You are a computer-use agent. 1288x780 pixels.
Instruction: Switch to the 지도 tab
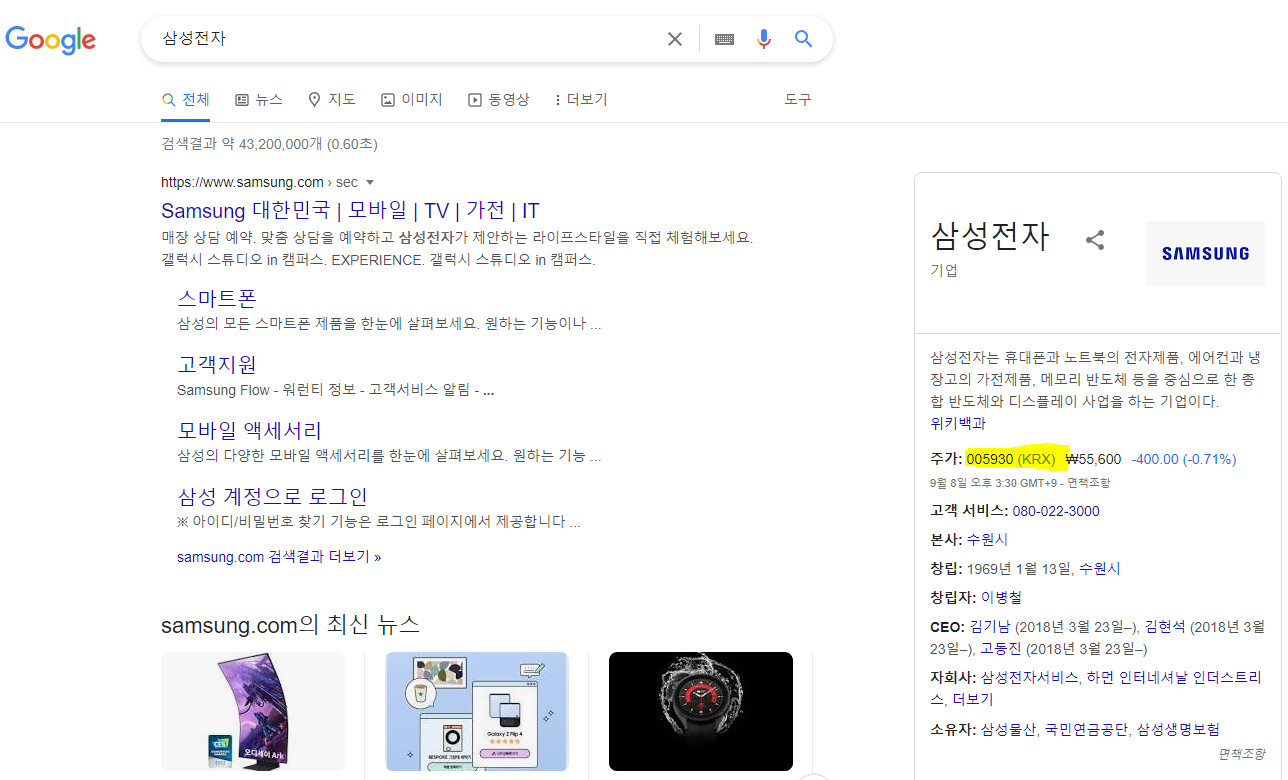coord(332,100)
